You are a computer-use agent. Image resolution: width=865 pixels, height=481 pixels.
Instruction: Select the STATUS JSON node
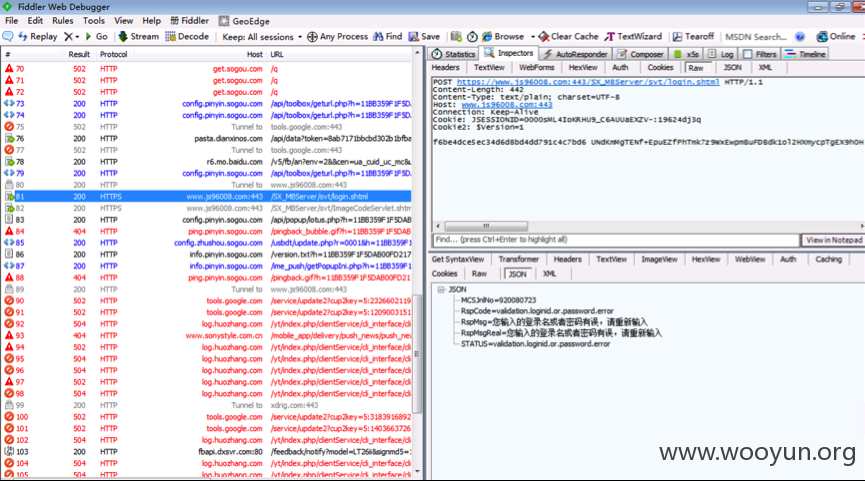pos(535,344)
